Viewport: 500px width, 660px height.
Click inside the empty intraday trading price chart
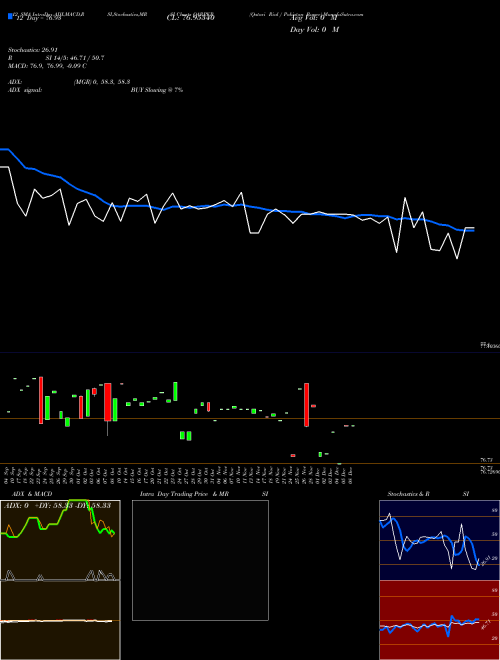[x=200, y=560]
